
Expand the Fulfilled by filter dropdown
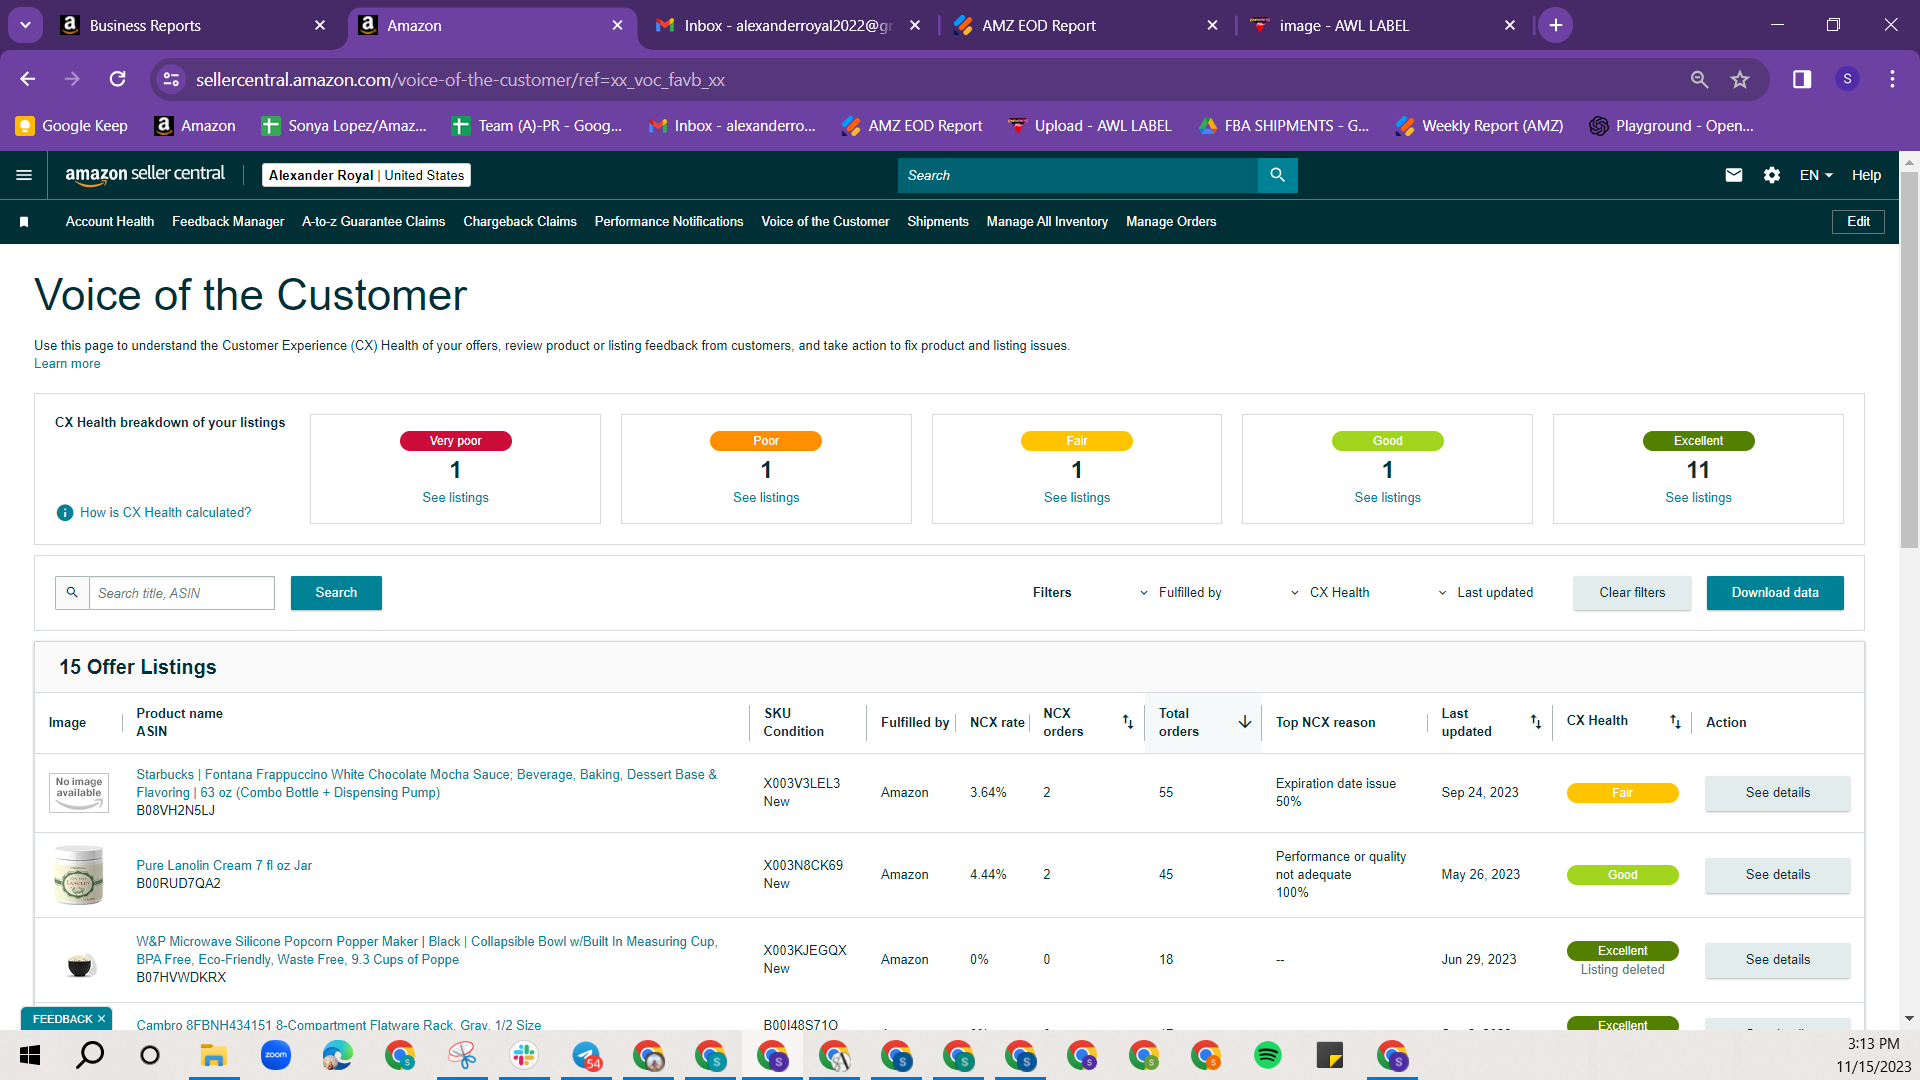[x=1180, y=593]
